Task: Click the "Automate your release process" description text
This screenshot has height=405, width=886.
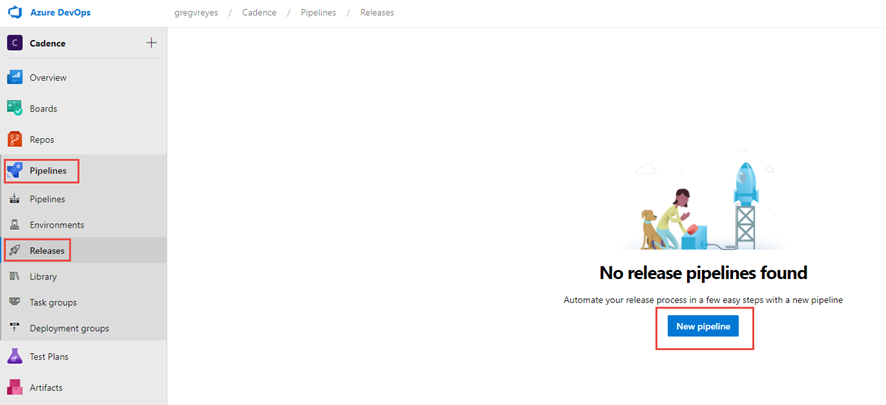Action: point(703,301)
